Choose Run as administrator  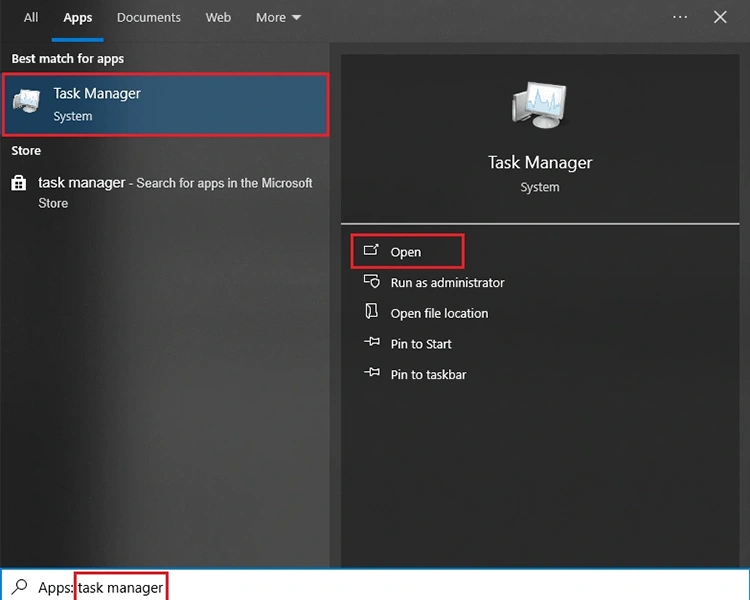click(447, 283)
